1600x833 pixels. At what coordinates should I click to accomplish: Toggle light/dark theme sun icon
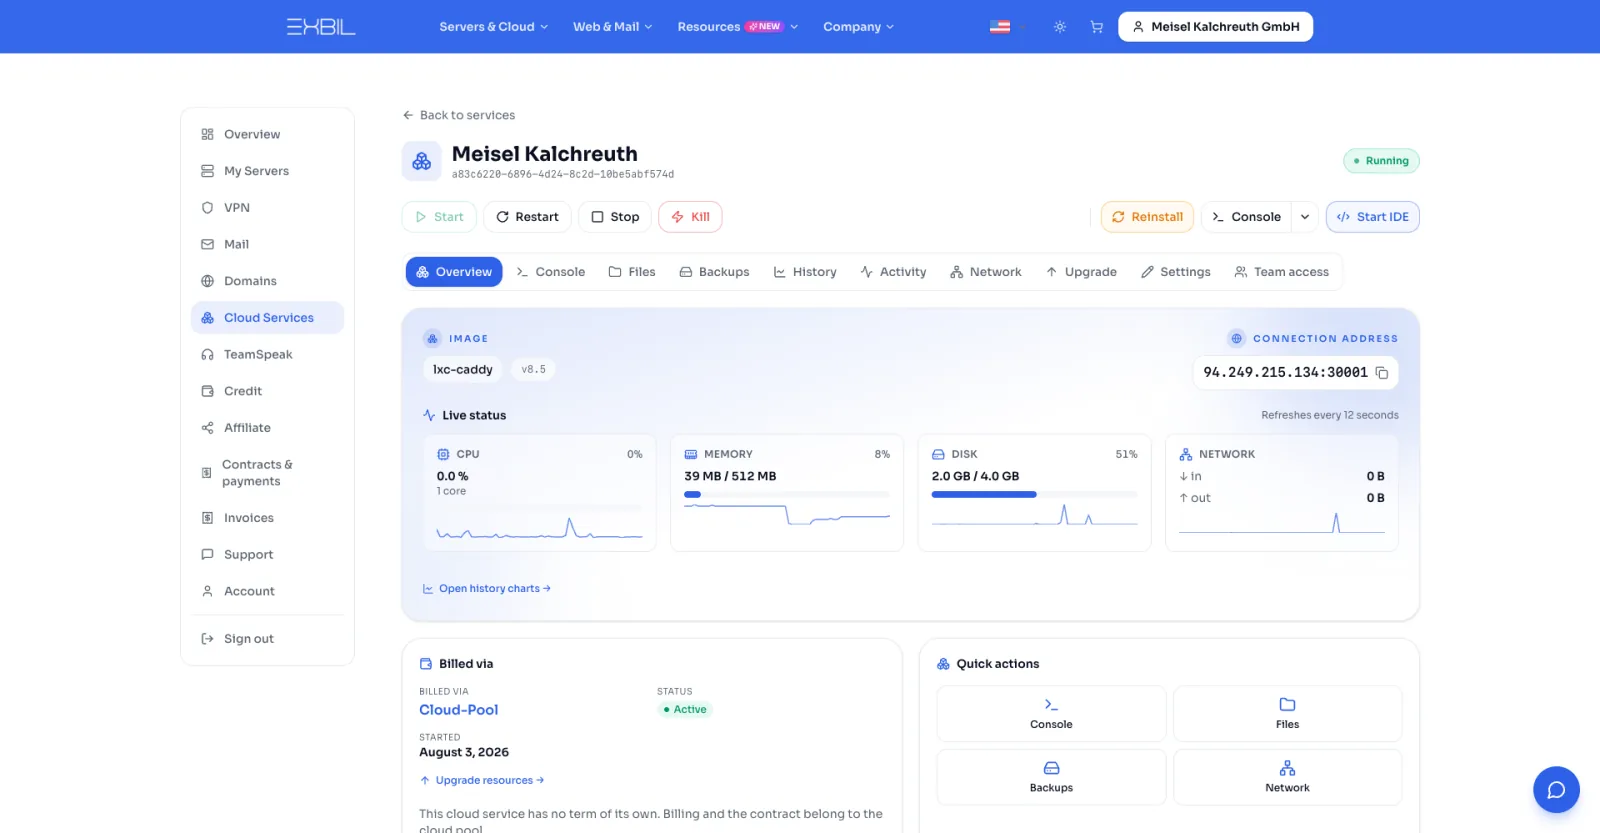1060,27
